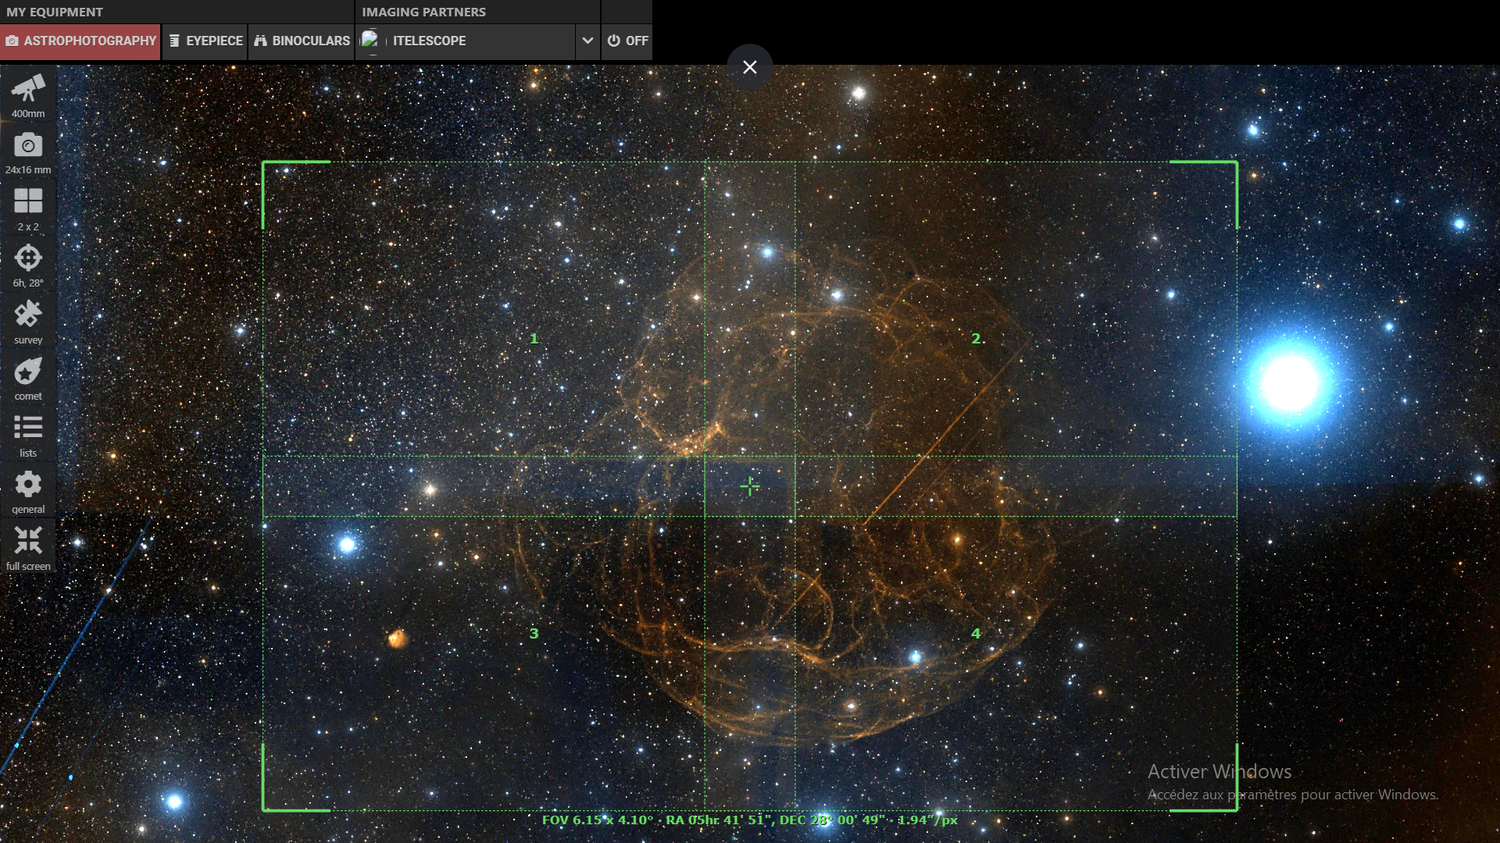
Task: Select the Eyepiece tab
Action: coord(205,41)
